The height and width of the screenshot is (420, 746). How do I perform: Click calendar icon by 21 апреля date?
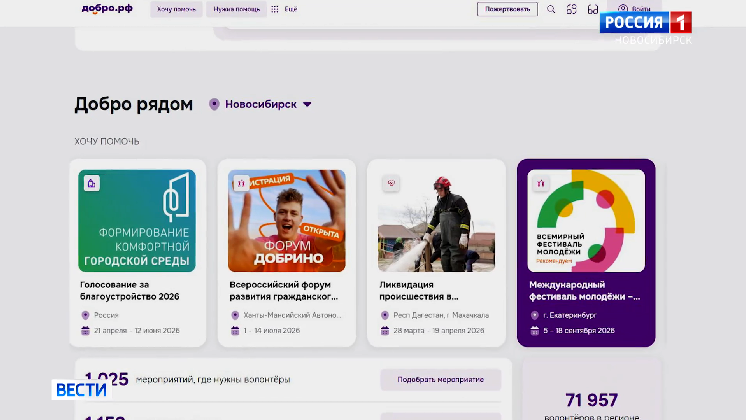(x=85, y=331)
